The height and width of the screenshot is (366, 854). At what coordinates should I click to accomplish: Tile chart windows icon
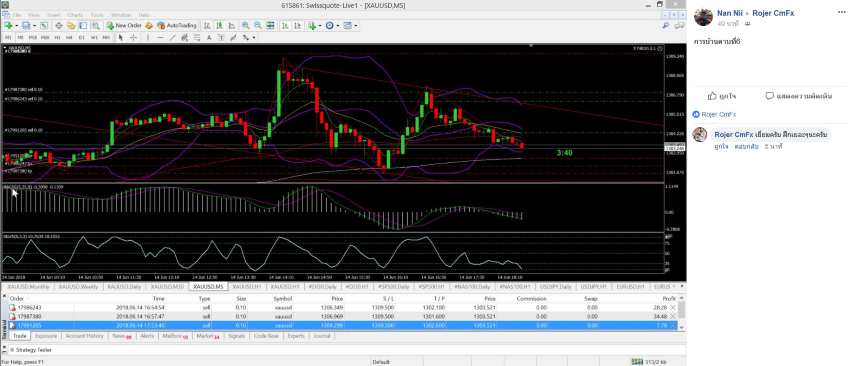(270, 26)
